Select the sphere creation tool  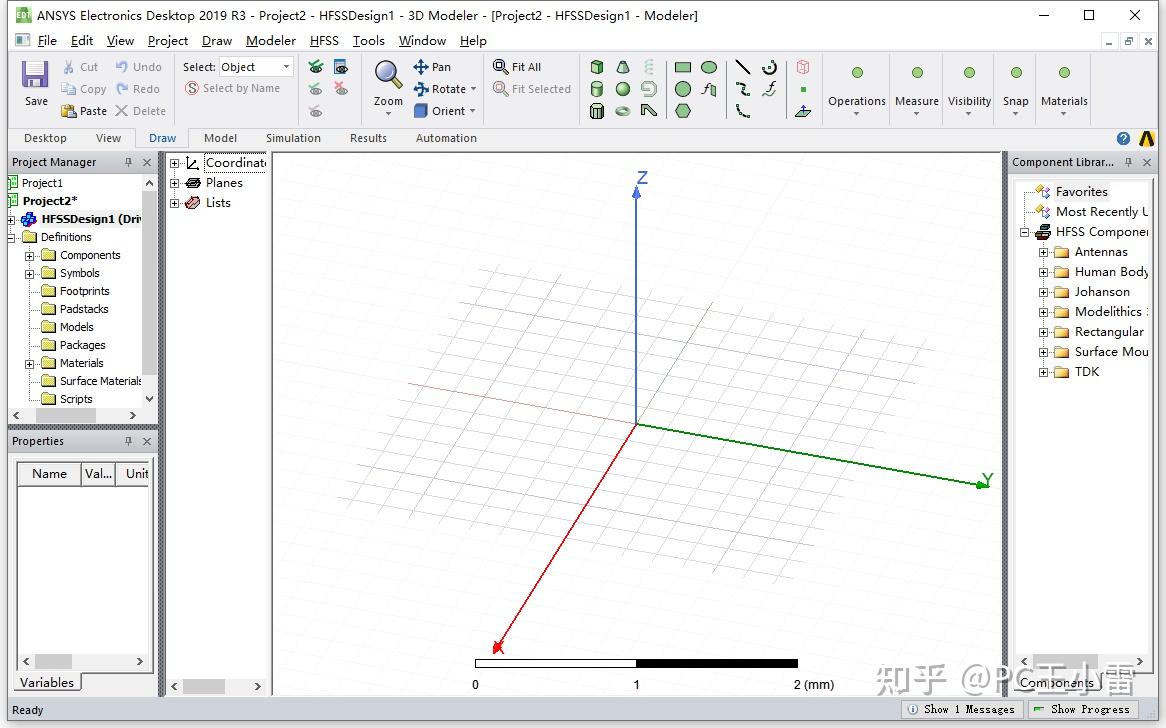click(x=622, y=89)
